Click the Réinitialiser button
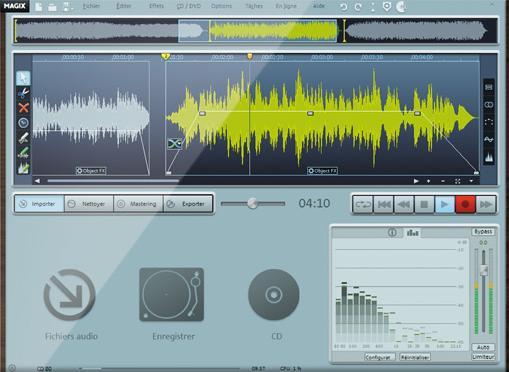 coord(415,357)
